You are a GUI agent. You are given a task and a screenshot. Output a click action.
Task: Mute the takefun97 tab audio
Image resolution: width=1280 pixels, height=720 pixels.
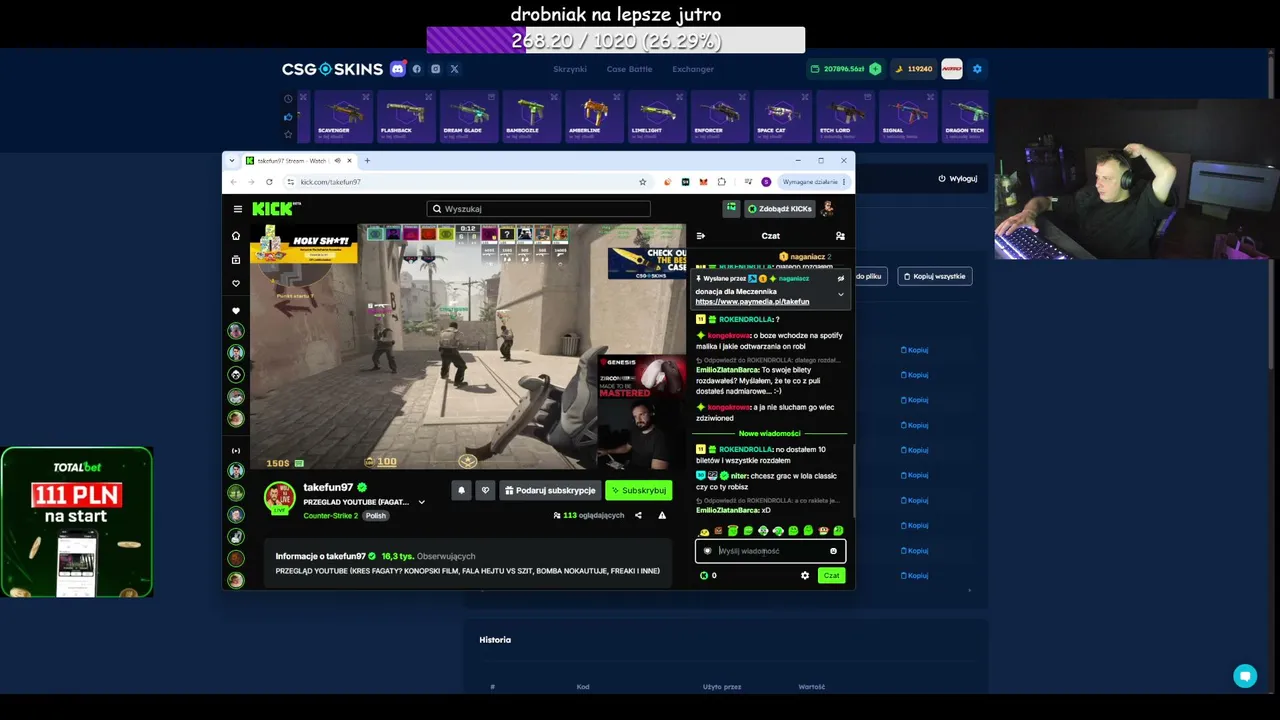(337, 161)
